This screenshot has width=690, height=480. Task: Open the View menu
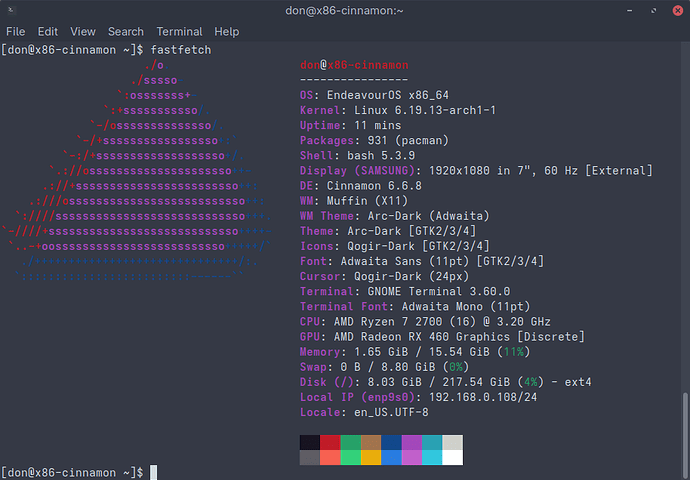coord(83,32)
